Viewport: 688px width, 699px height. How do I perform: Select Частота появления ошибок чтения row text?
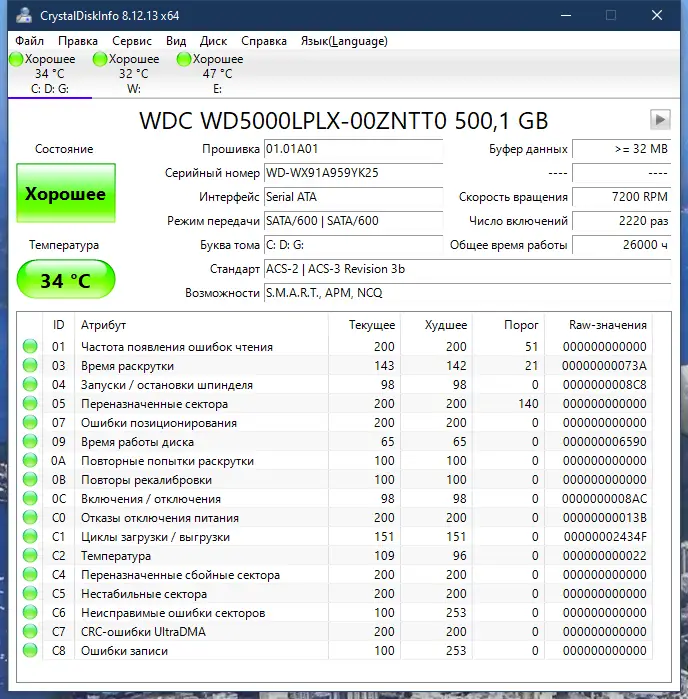coord(177,347)
